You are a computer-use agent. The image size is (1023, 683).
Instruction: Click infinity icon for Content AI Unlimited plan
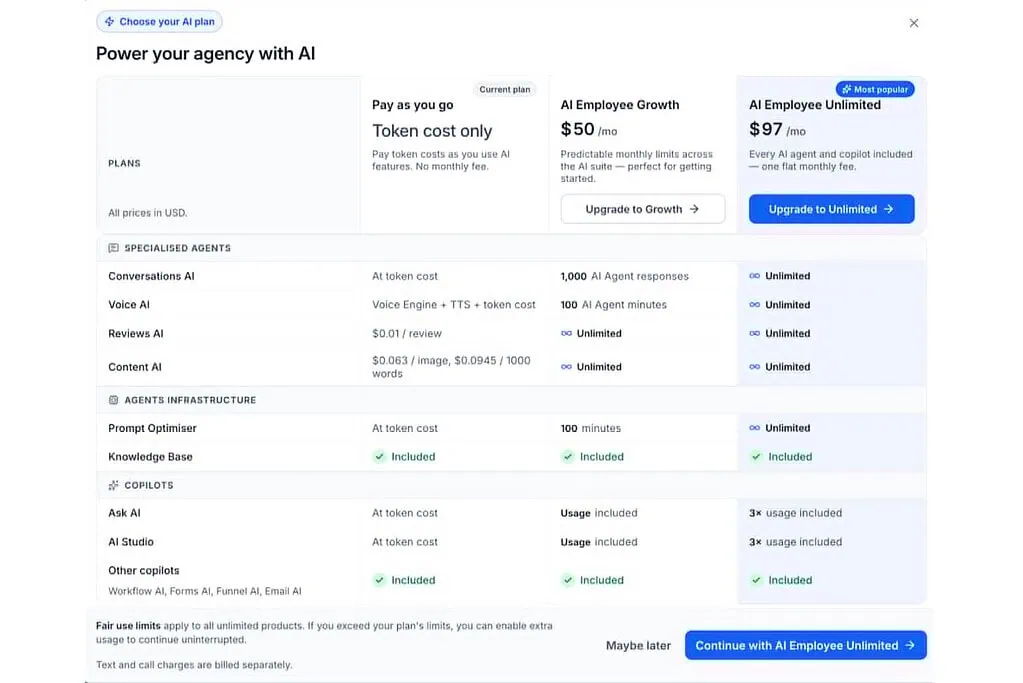(x=755, y=367)
